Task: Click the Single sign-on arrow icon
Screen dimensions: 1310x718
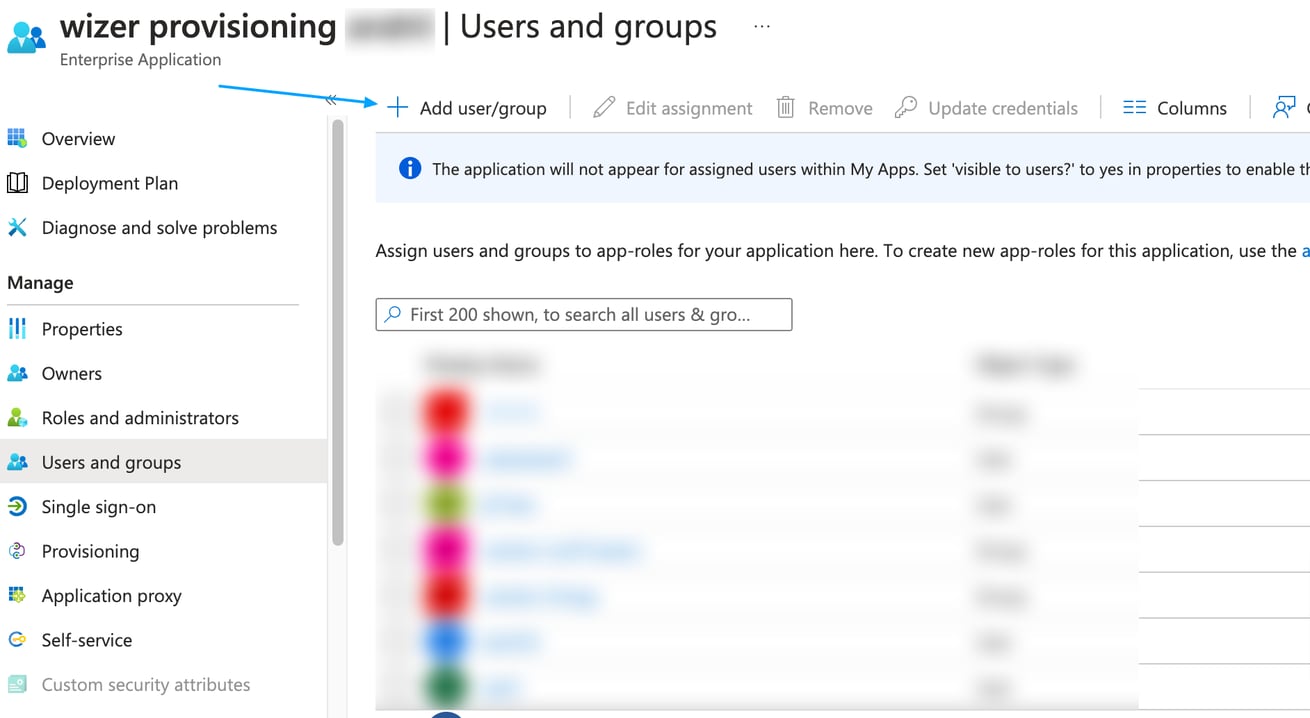Action: click(17, 506)
